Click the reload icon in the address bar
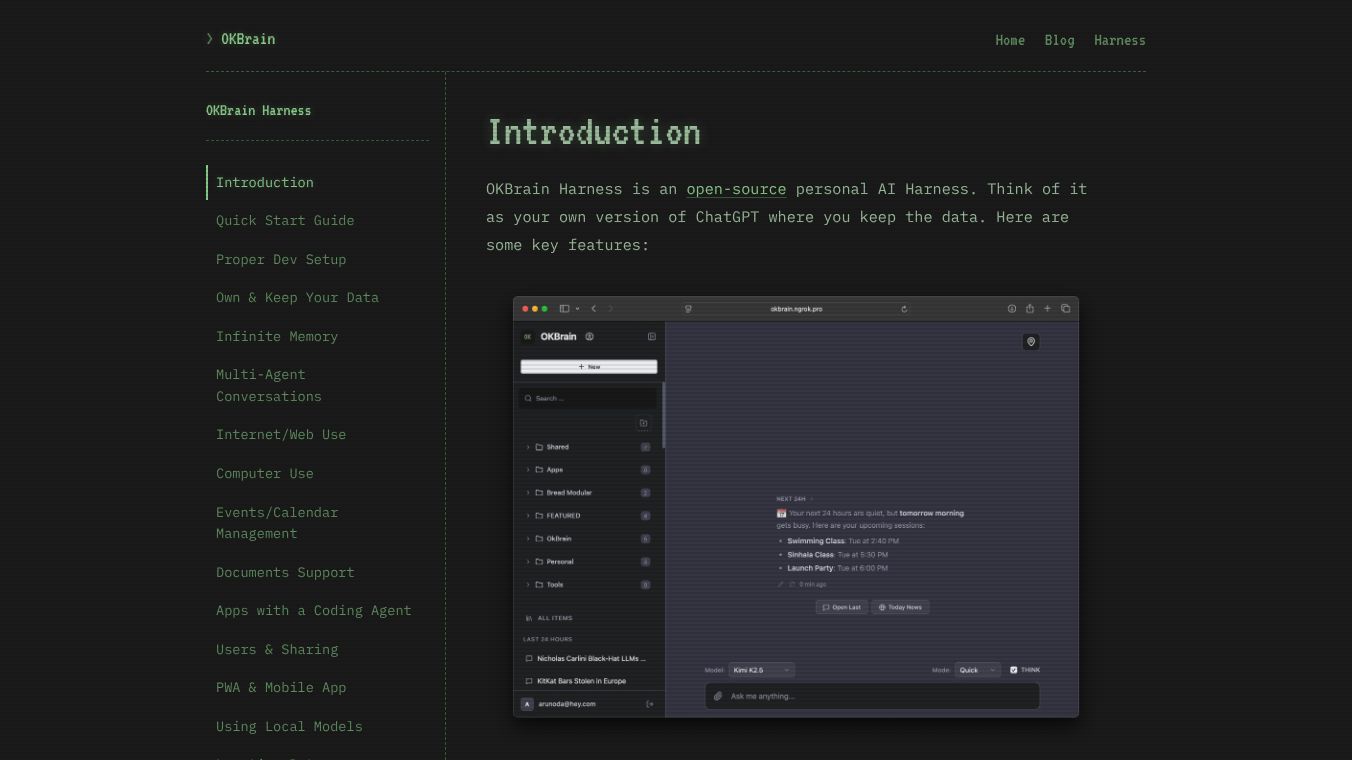Screen dimensions: 1352x760 click(904, 309)
